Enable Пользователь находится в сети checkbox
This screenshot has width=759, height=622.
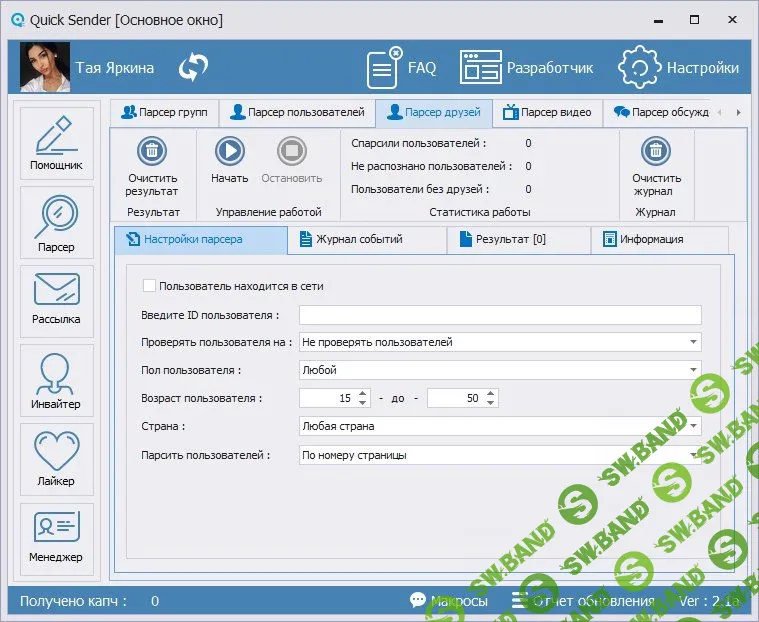point(149,286)
